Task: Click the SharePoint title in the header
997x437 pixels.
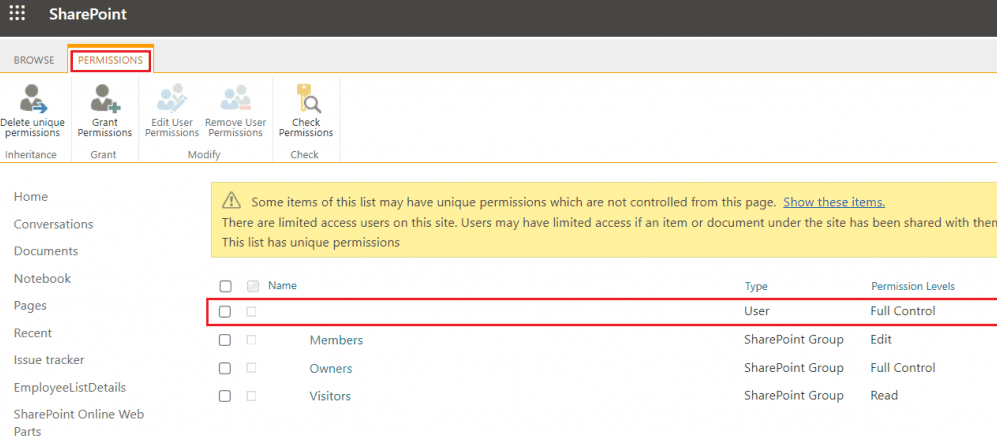Action: coord(88,14)
